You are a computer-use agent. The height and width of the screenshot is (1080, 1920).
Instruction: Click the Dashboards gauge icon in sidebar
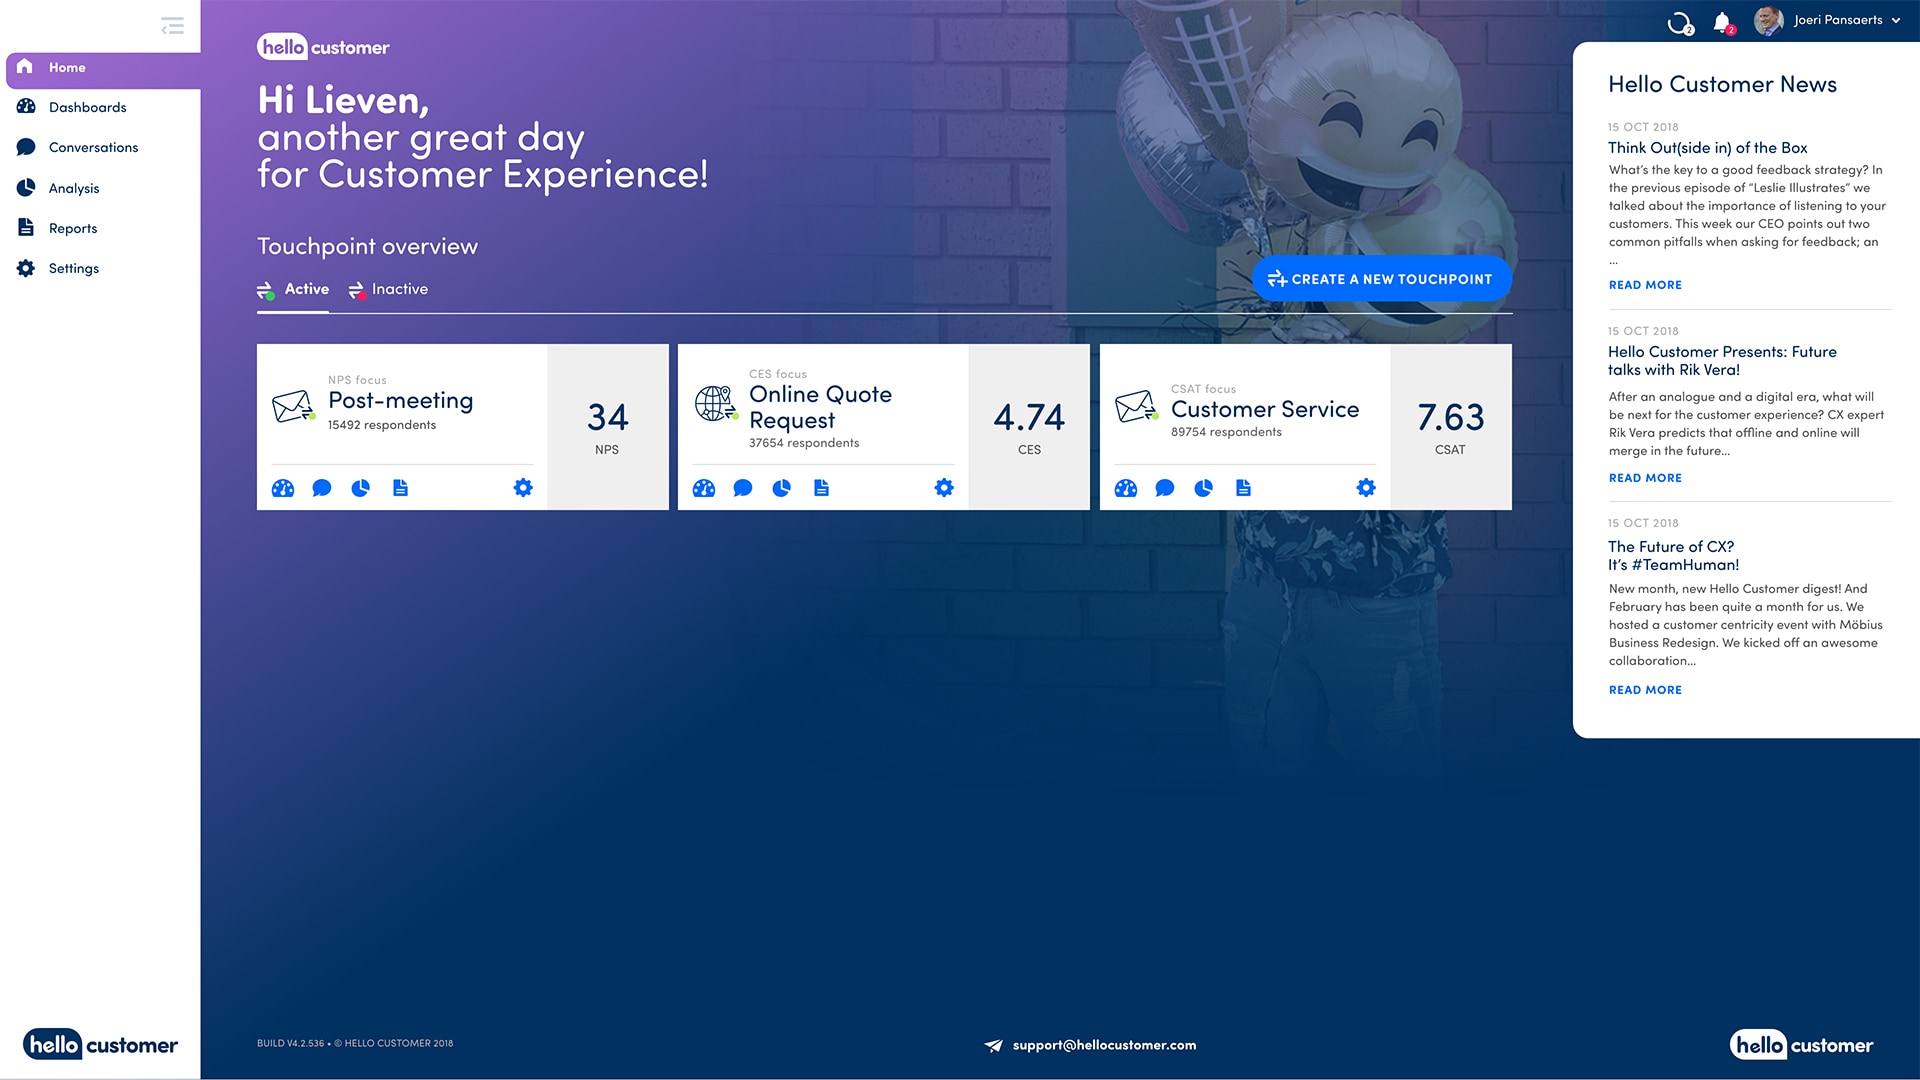26,107
